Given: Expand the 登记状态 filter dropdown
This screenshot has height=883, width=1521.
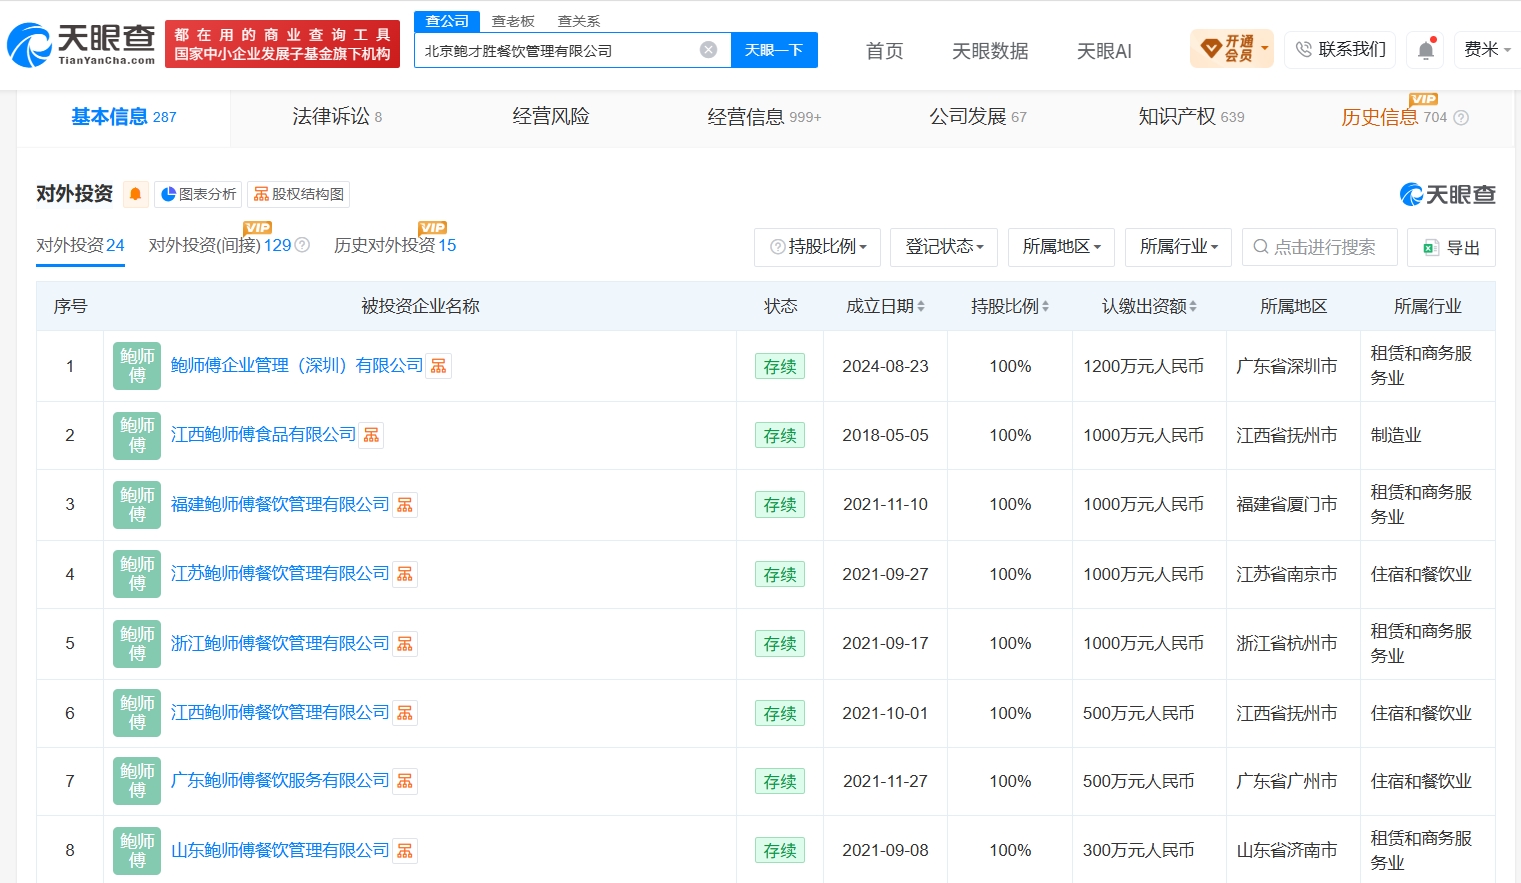Looking at the screenshot, I should [x=944, y=247].
